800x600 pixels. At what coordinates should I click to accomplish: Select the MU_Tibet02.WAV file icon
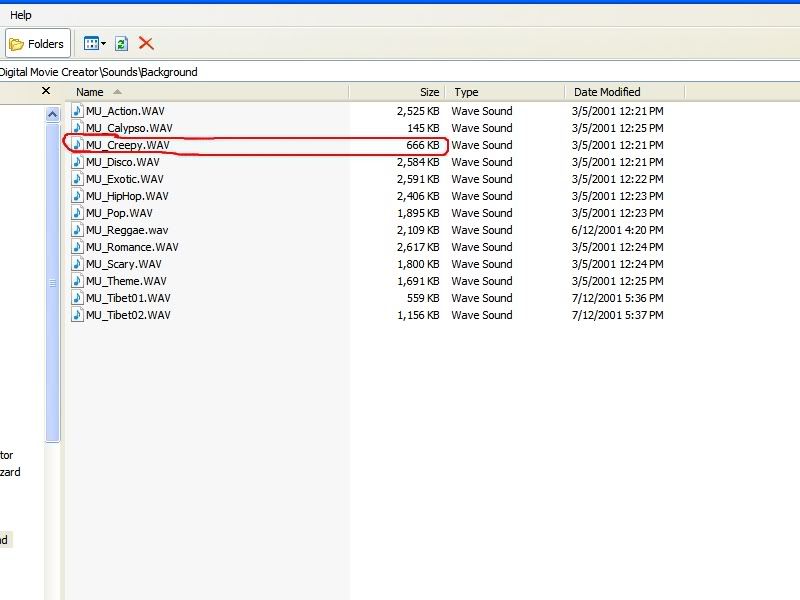click(77, 315)
